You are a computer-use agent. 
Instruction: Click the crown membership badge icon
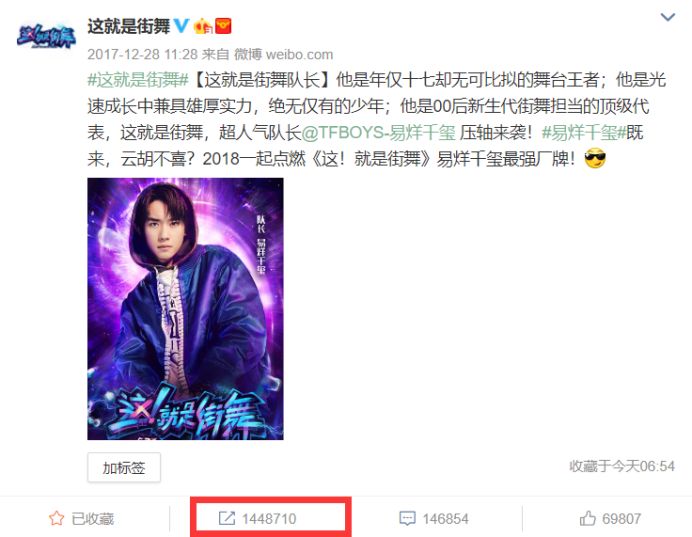point(203,26)
